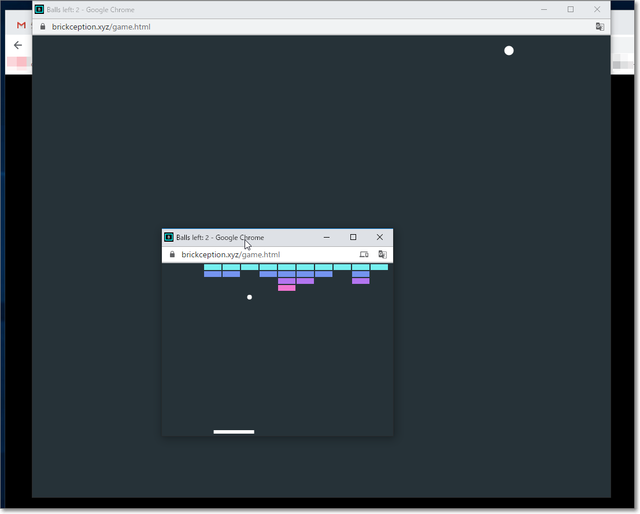Screen dimensions: 640x514
Task: Click the back arrow in the background browser
Action: tap(18, 45)
